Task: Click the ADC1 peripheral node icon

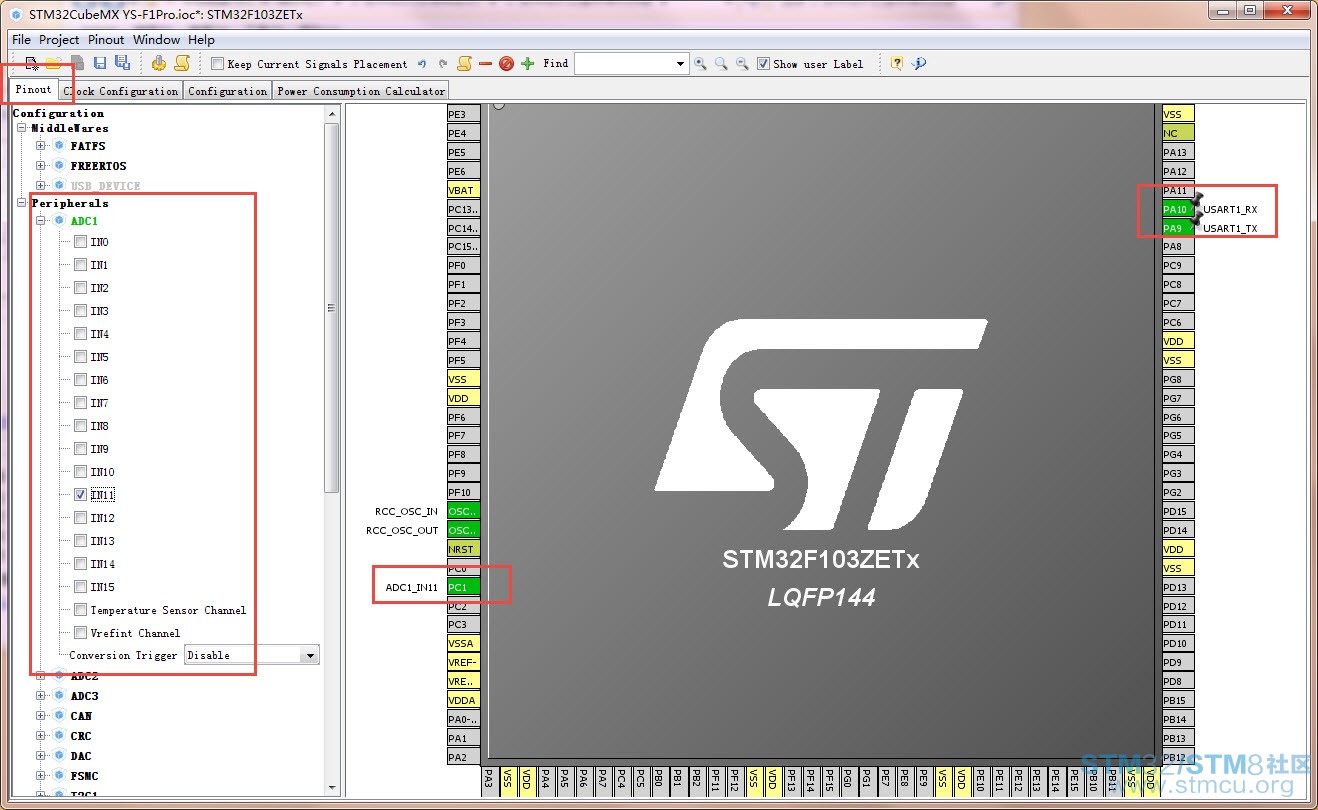Action: (59, 221)
